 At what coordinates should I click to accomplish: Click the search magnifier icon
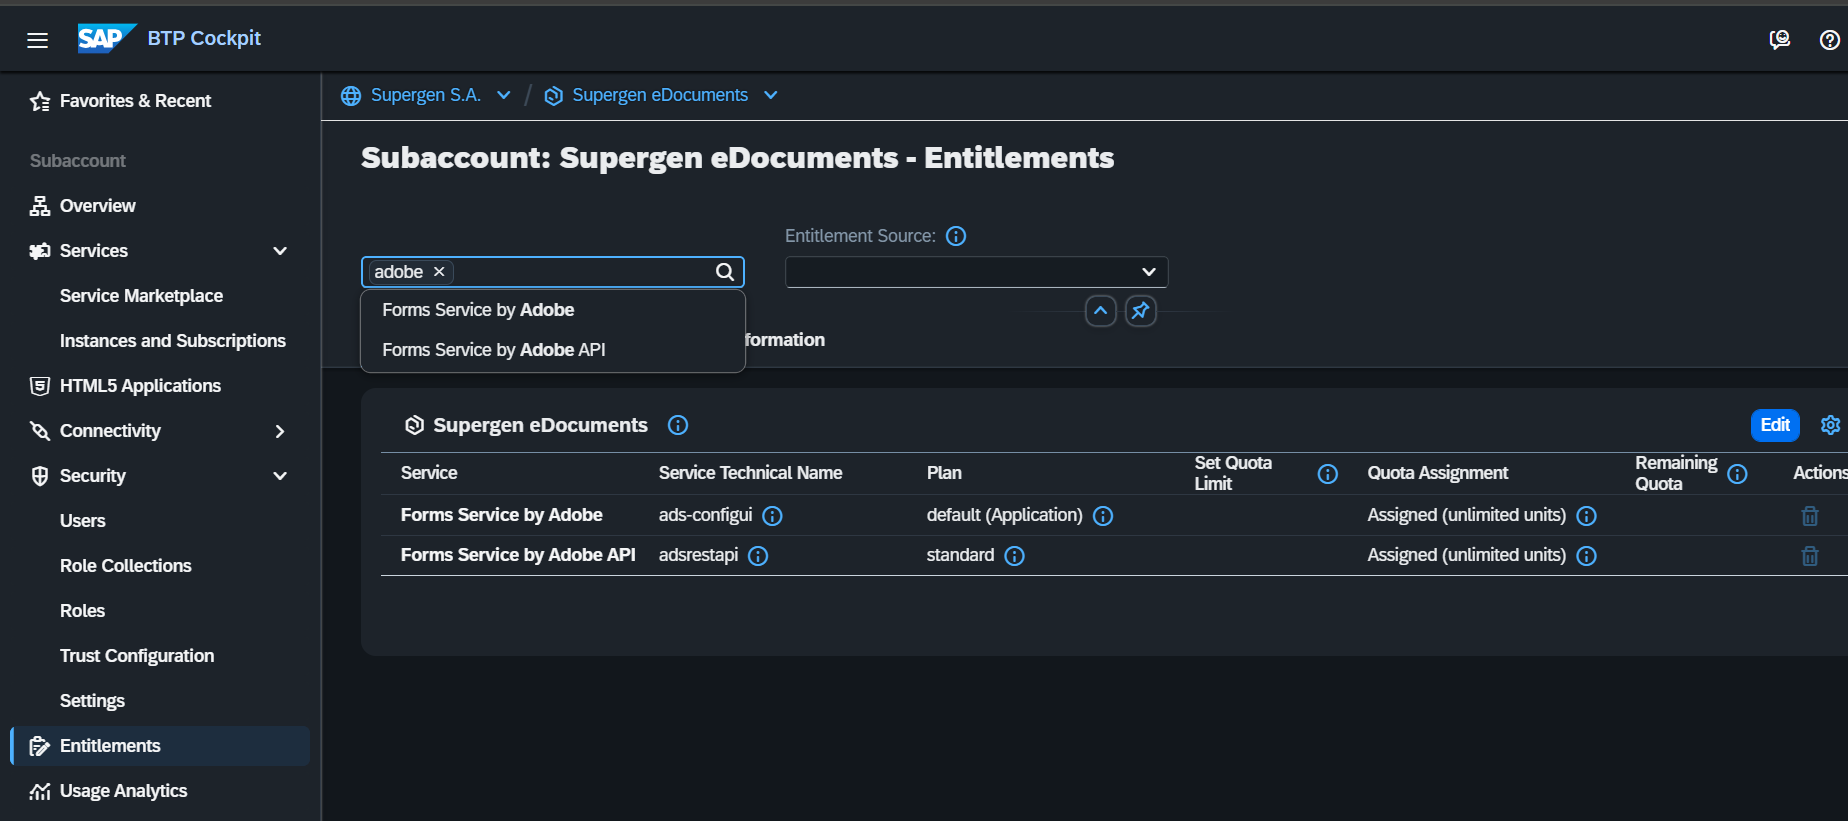coord(725,272)
